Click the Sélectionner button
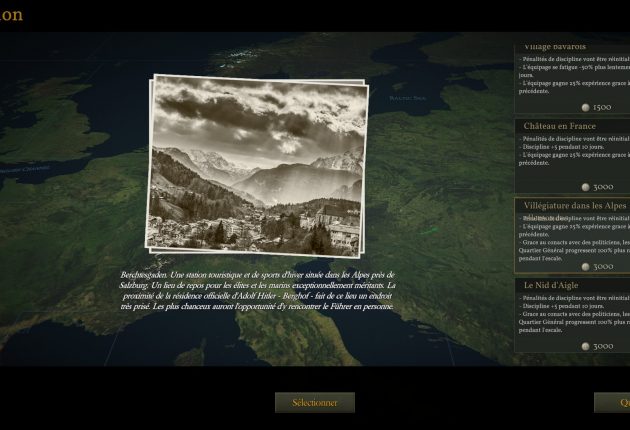 pyautogui.click(x=315, y=402)
